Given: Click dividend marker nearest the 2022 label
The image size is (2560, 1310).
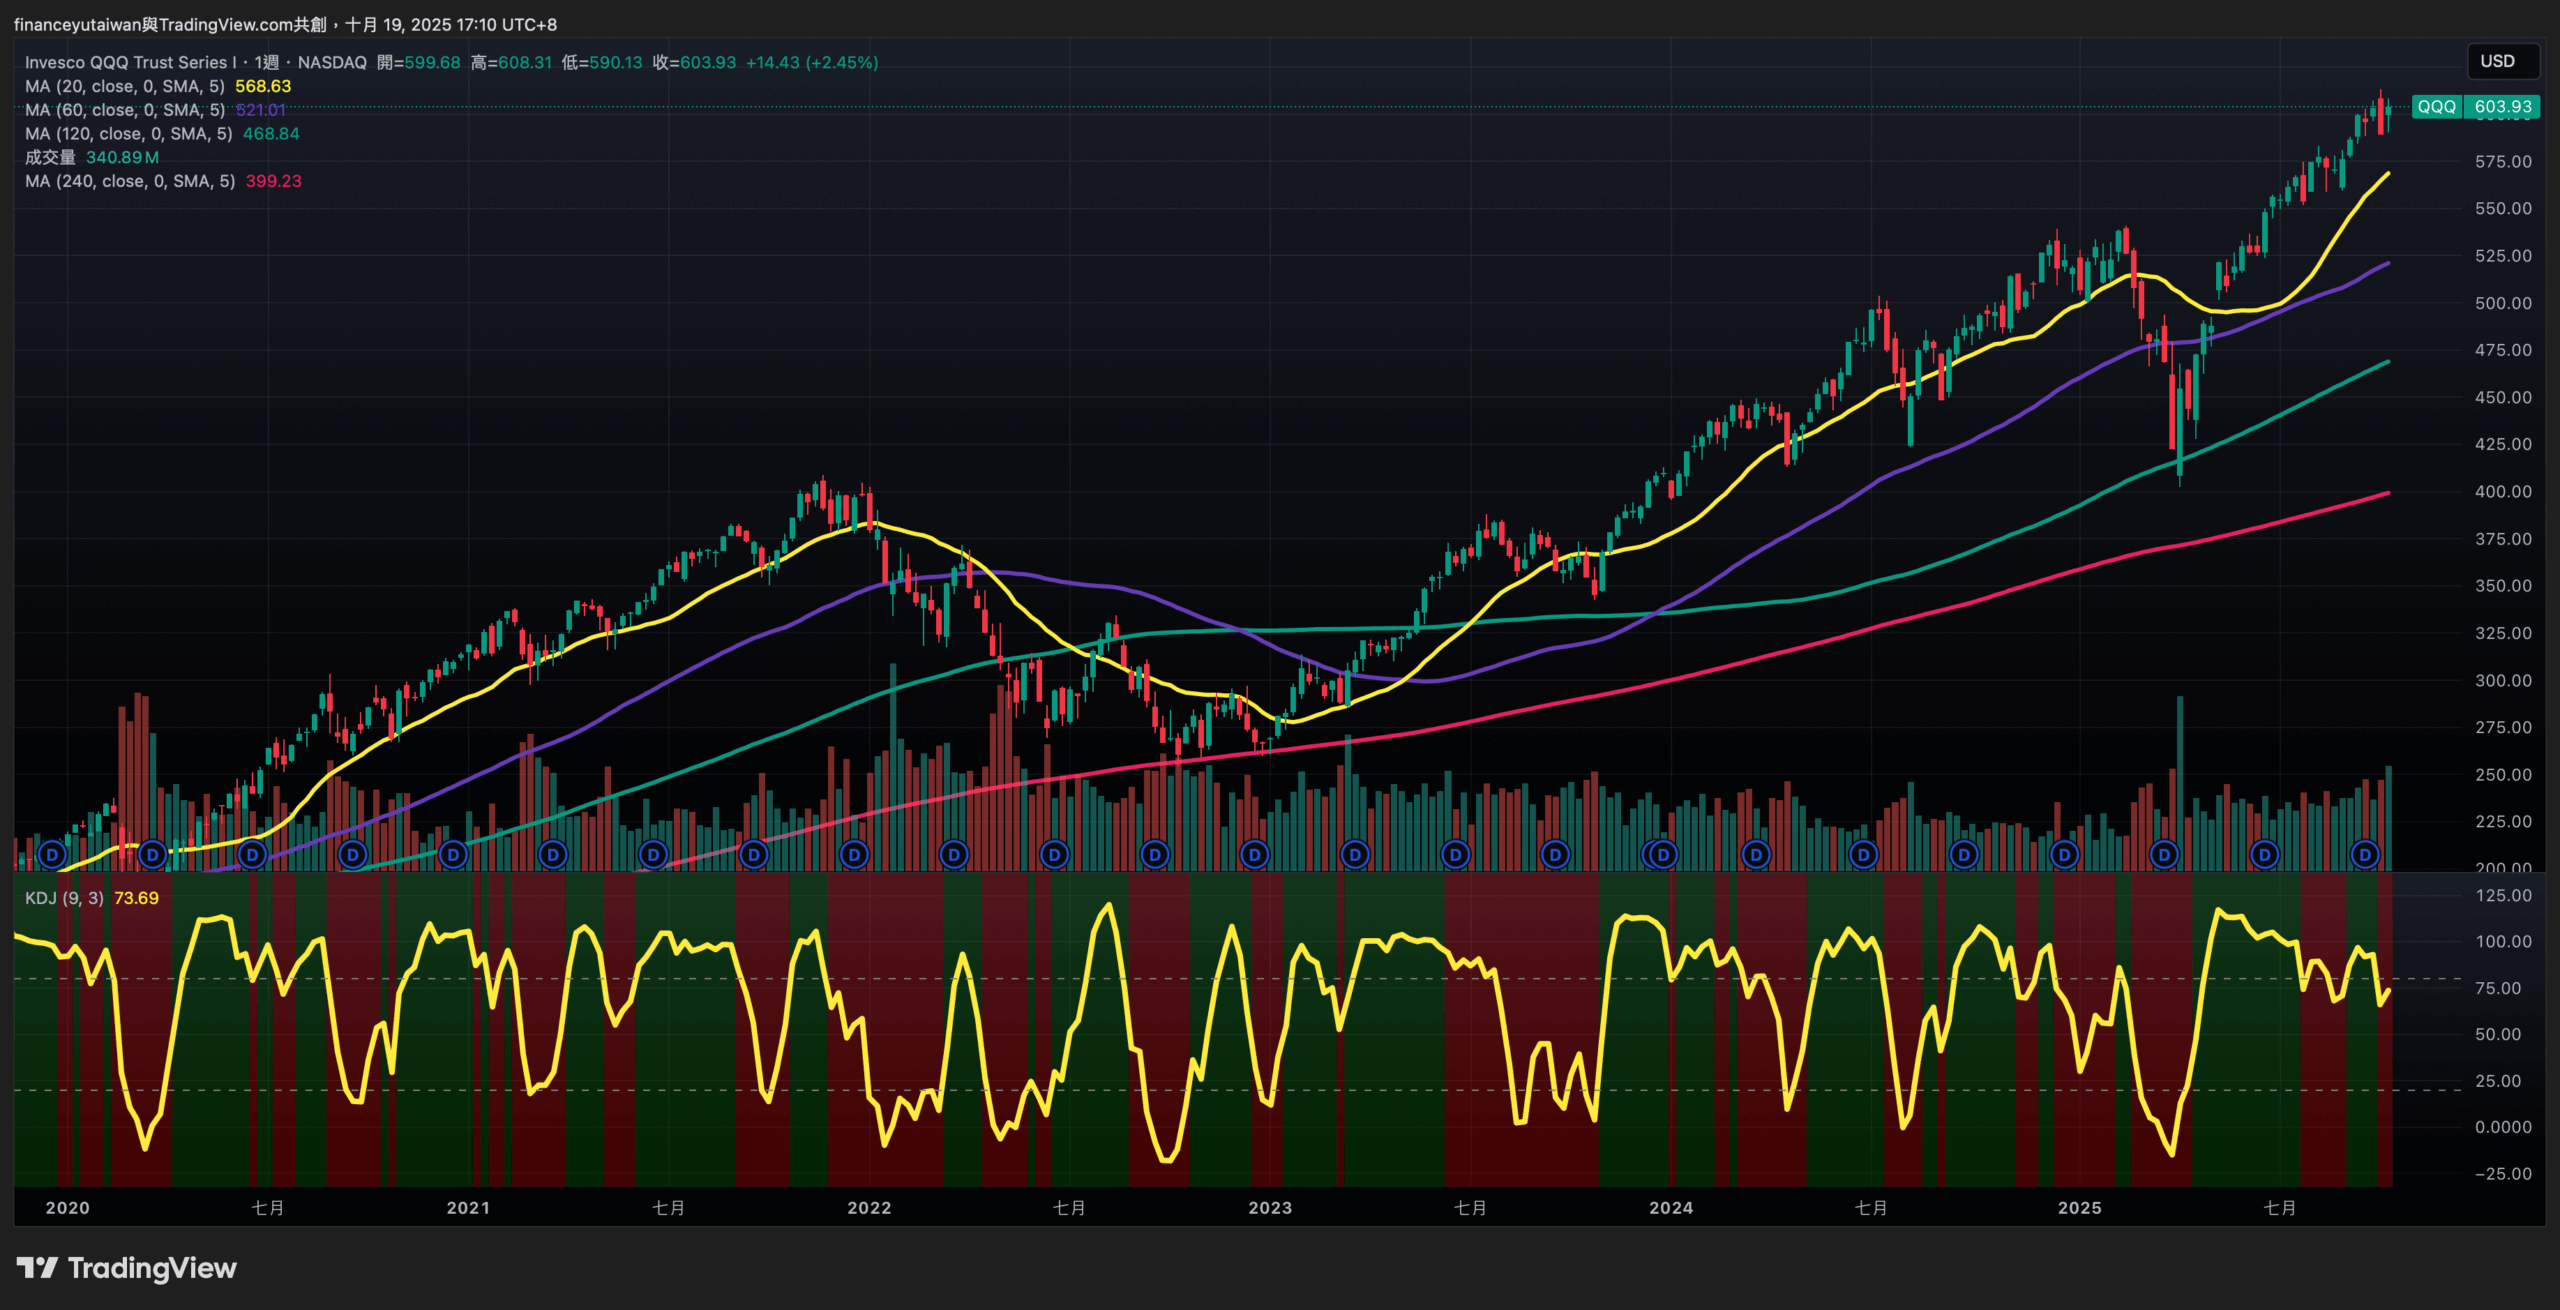Looking at the screenshot, I should [854, 855].
